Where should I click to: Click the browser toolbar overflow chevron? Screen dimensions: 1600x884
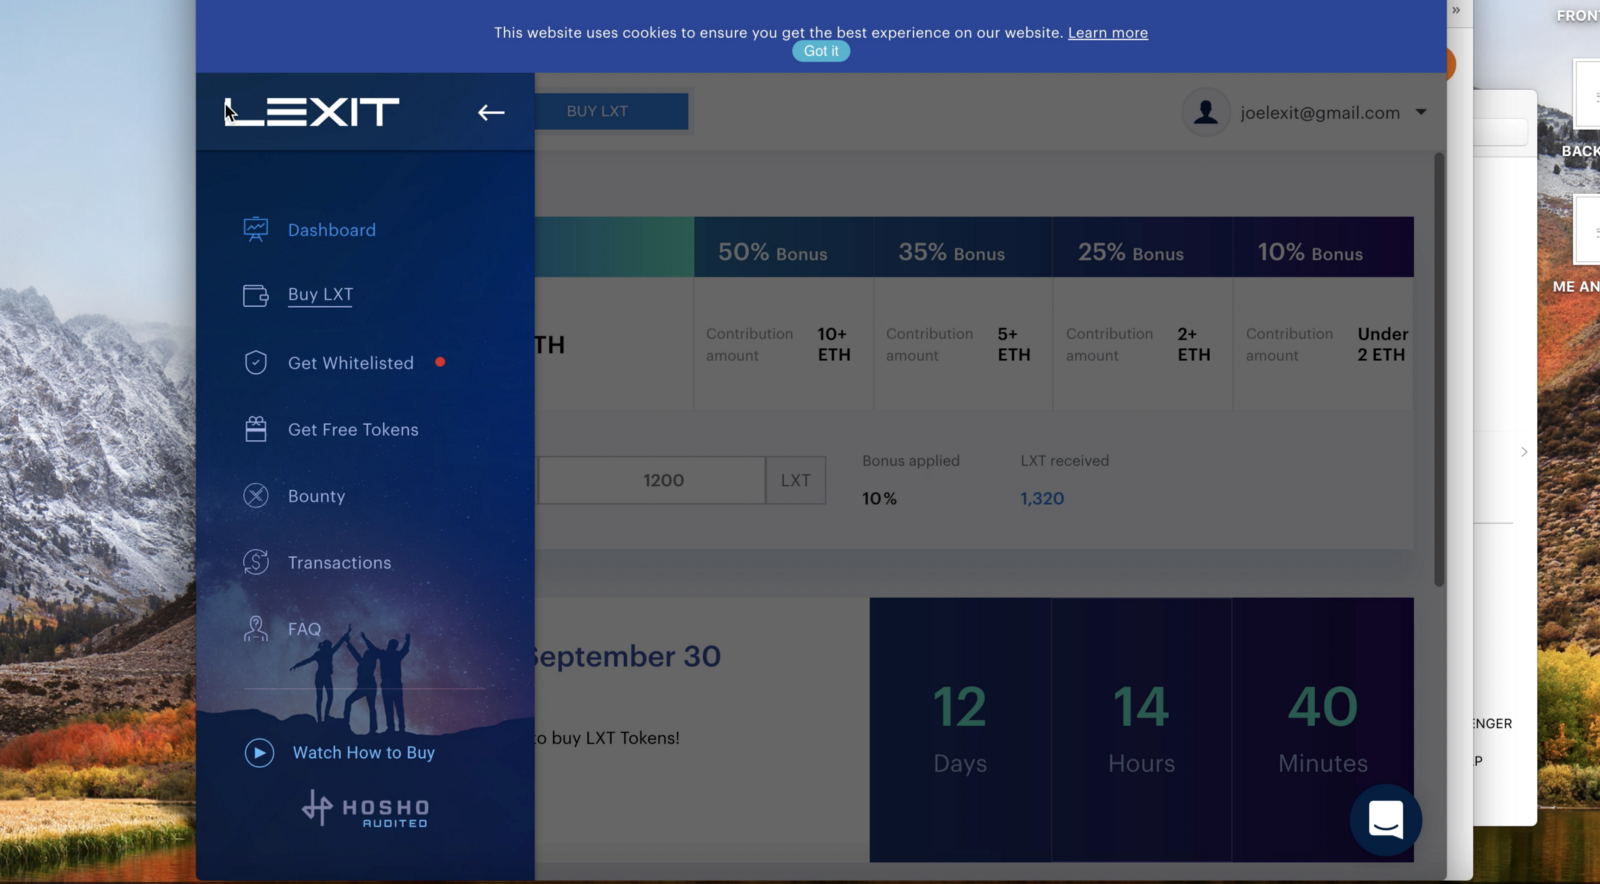pyautogui.click(x=1456, y=10)
